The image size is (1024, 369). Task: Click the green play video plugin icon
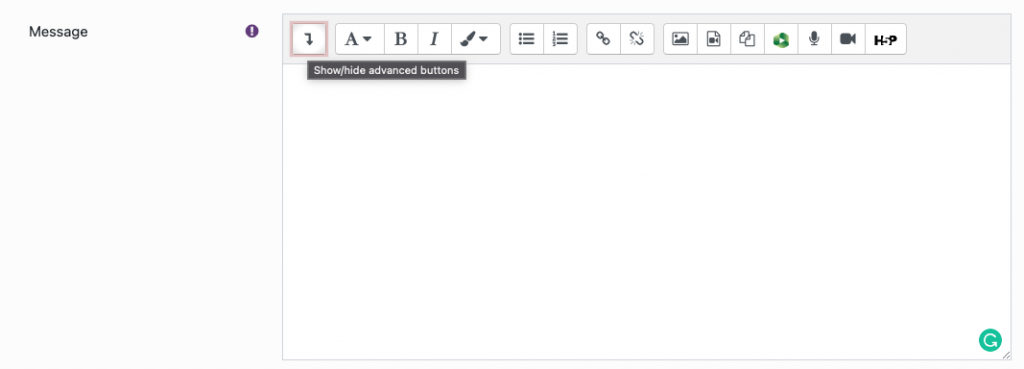781,39
